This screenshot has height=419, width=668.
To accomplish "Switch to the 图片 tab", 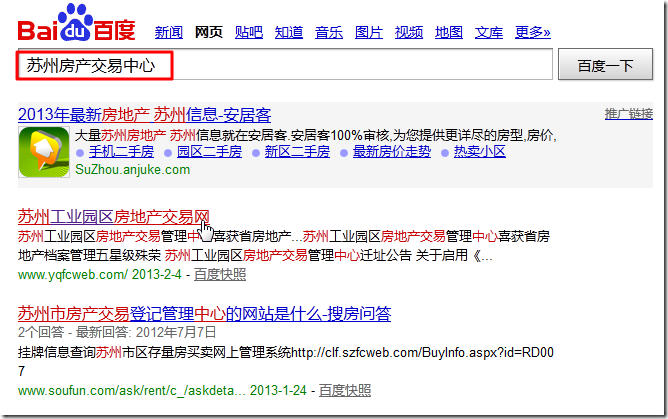I will (x=369, y=32).
